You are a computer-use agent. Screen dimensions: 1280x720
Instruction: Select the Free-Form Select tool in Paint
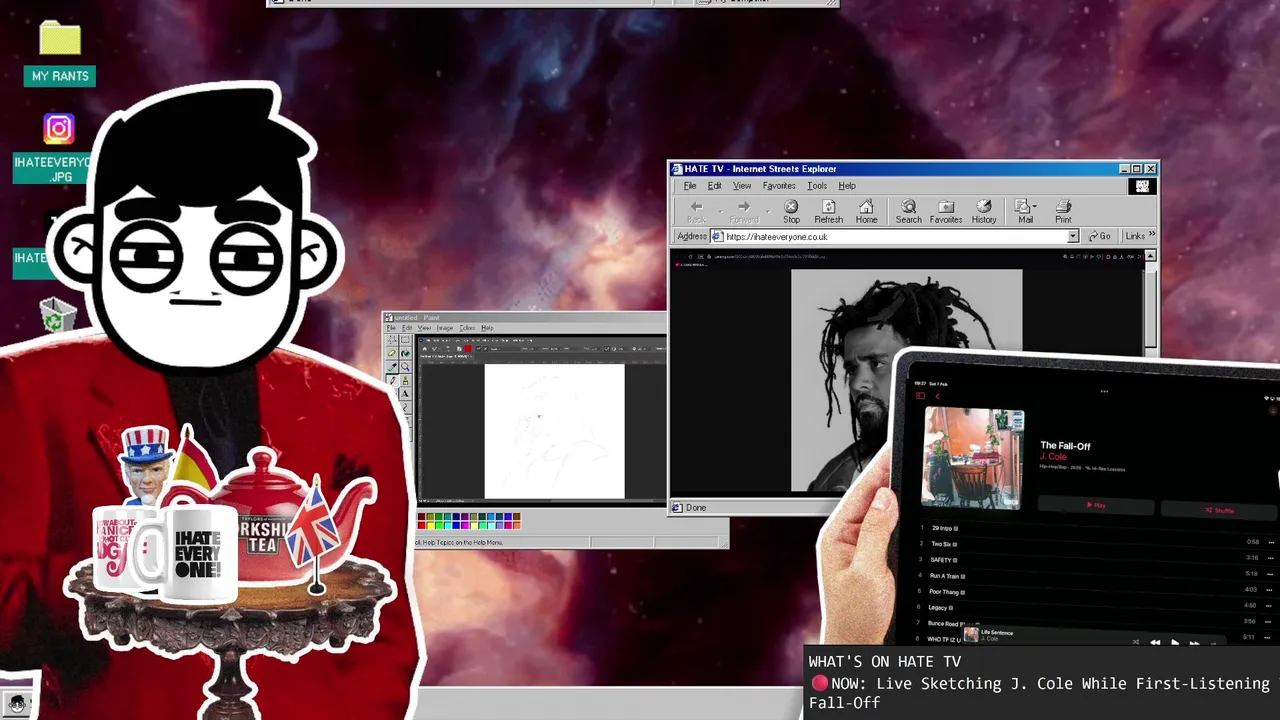coord(392,340)
